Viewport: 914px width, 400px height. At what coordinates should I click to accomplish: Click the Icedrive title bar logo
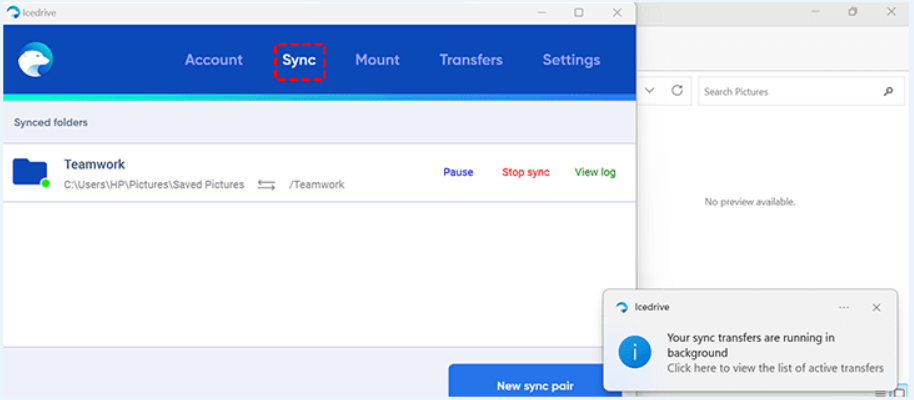13,12
